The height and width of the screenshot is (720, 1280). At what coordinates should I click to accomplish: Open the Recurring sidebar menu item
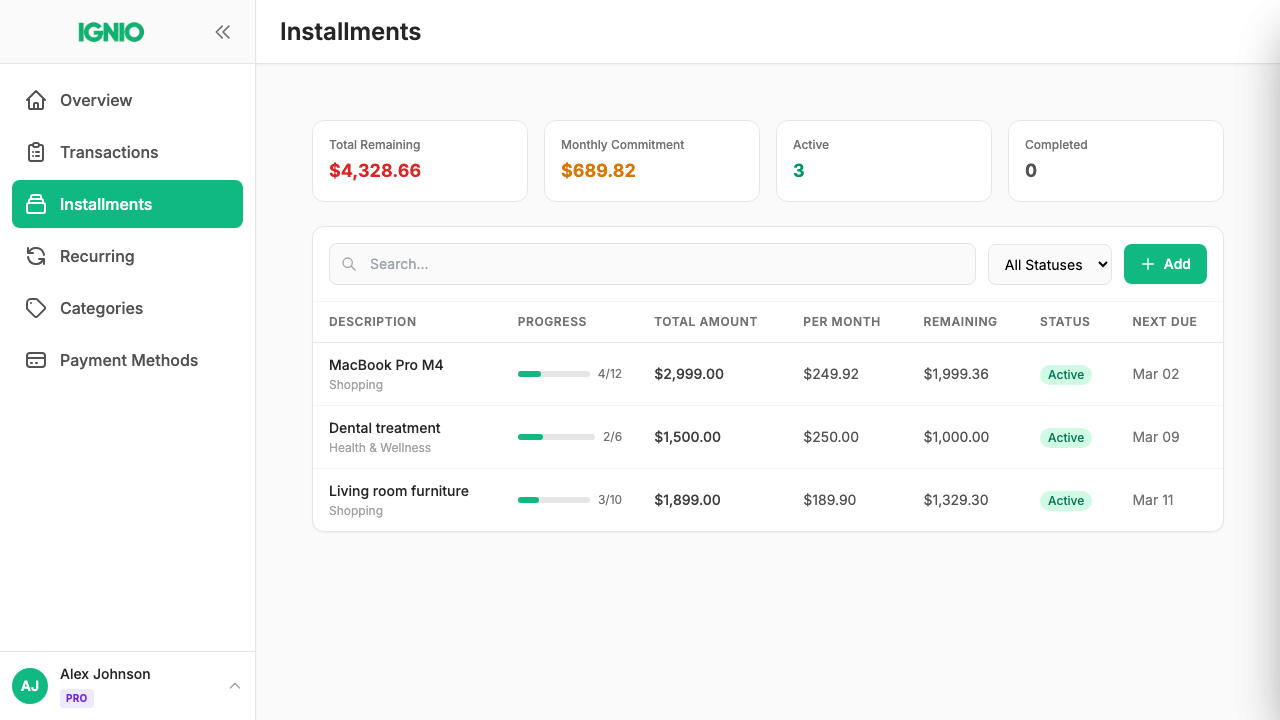click(97, 256)
